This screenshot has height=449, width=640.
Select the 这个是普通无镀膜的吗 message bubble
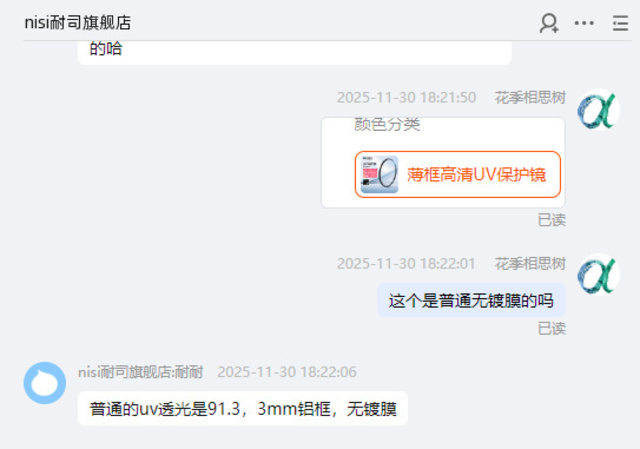tap(471, 300)
